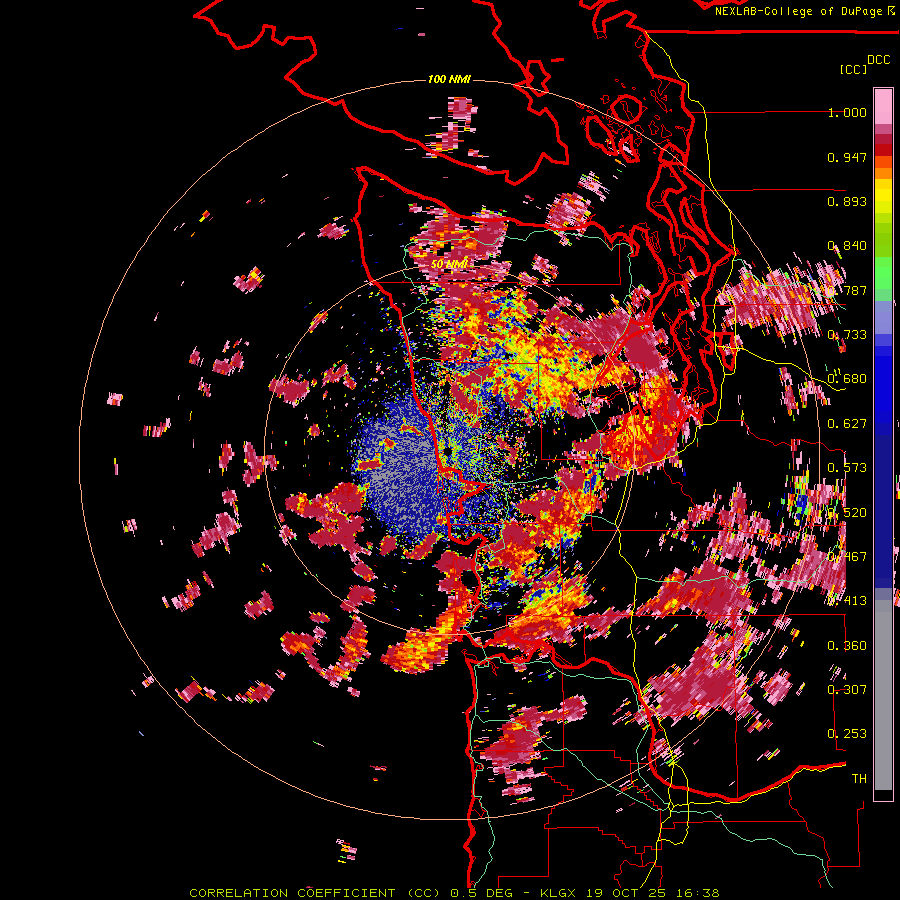Select the 0.253 legend value

point(847,734)
